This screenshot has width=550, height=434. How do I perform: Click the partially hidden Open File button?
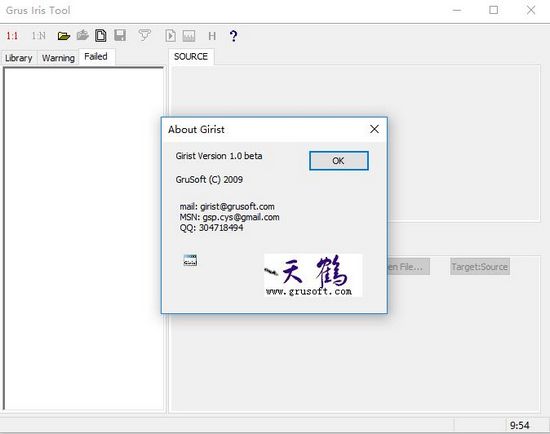(x=409, y=267)
